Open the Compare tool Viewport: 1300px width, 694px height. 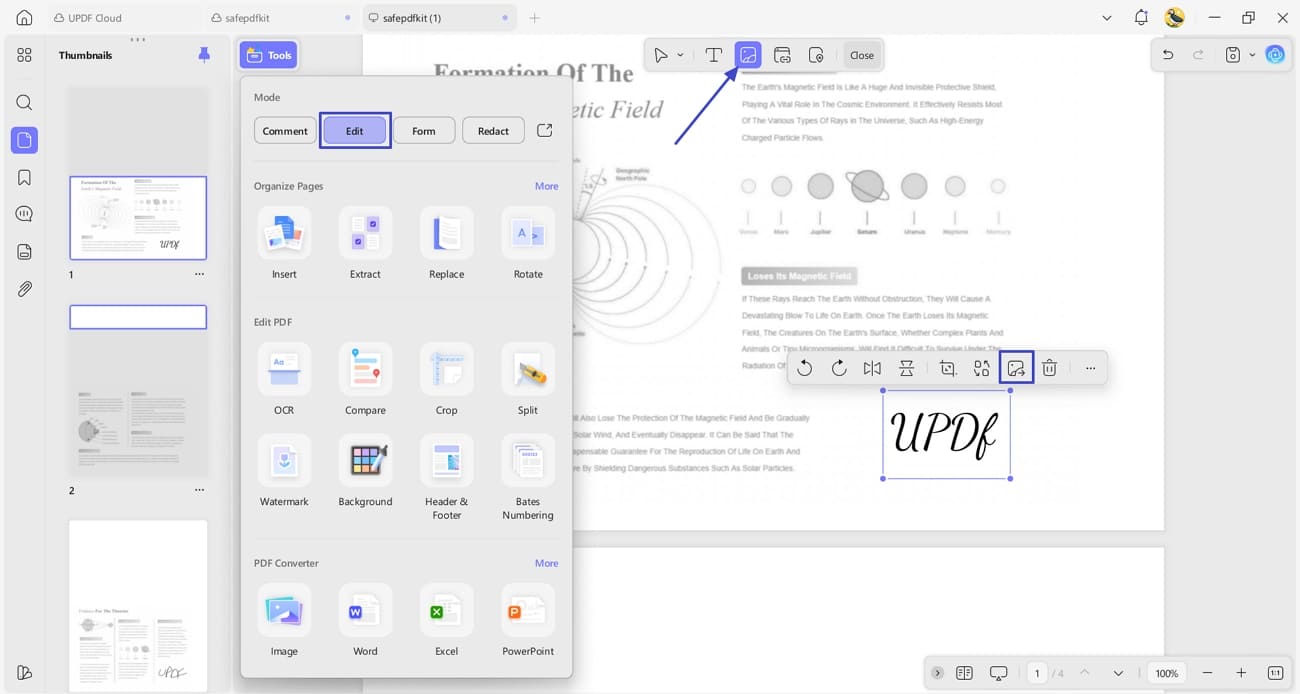point(365,379)
